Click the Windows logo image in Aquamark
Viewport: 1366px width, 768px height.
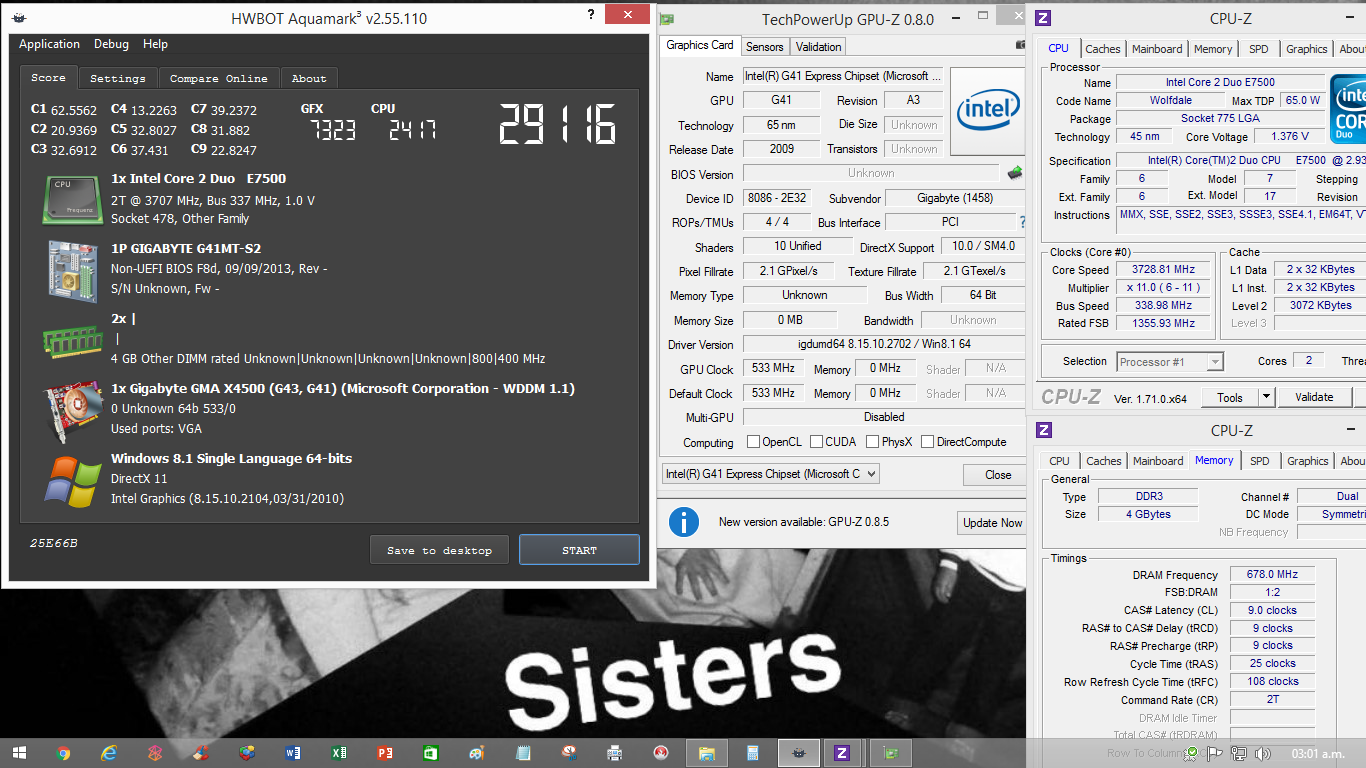click(73, 481)
